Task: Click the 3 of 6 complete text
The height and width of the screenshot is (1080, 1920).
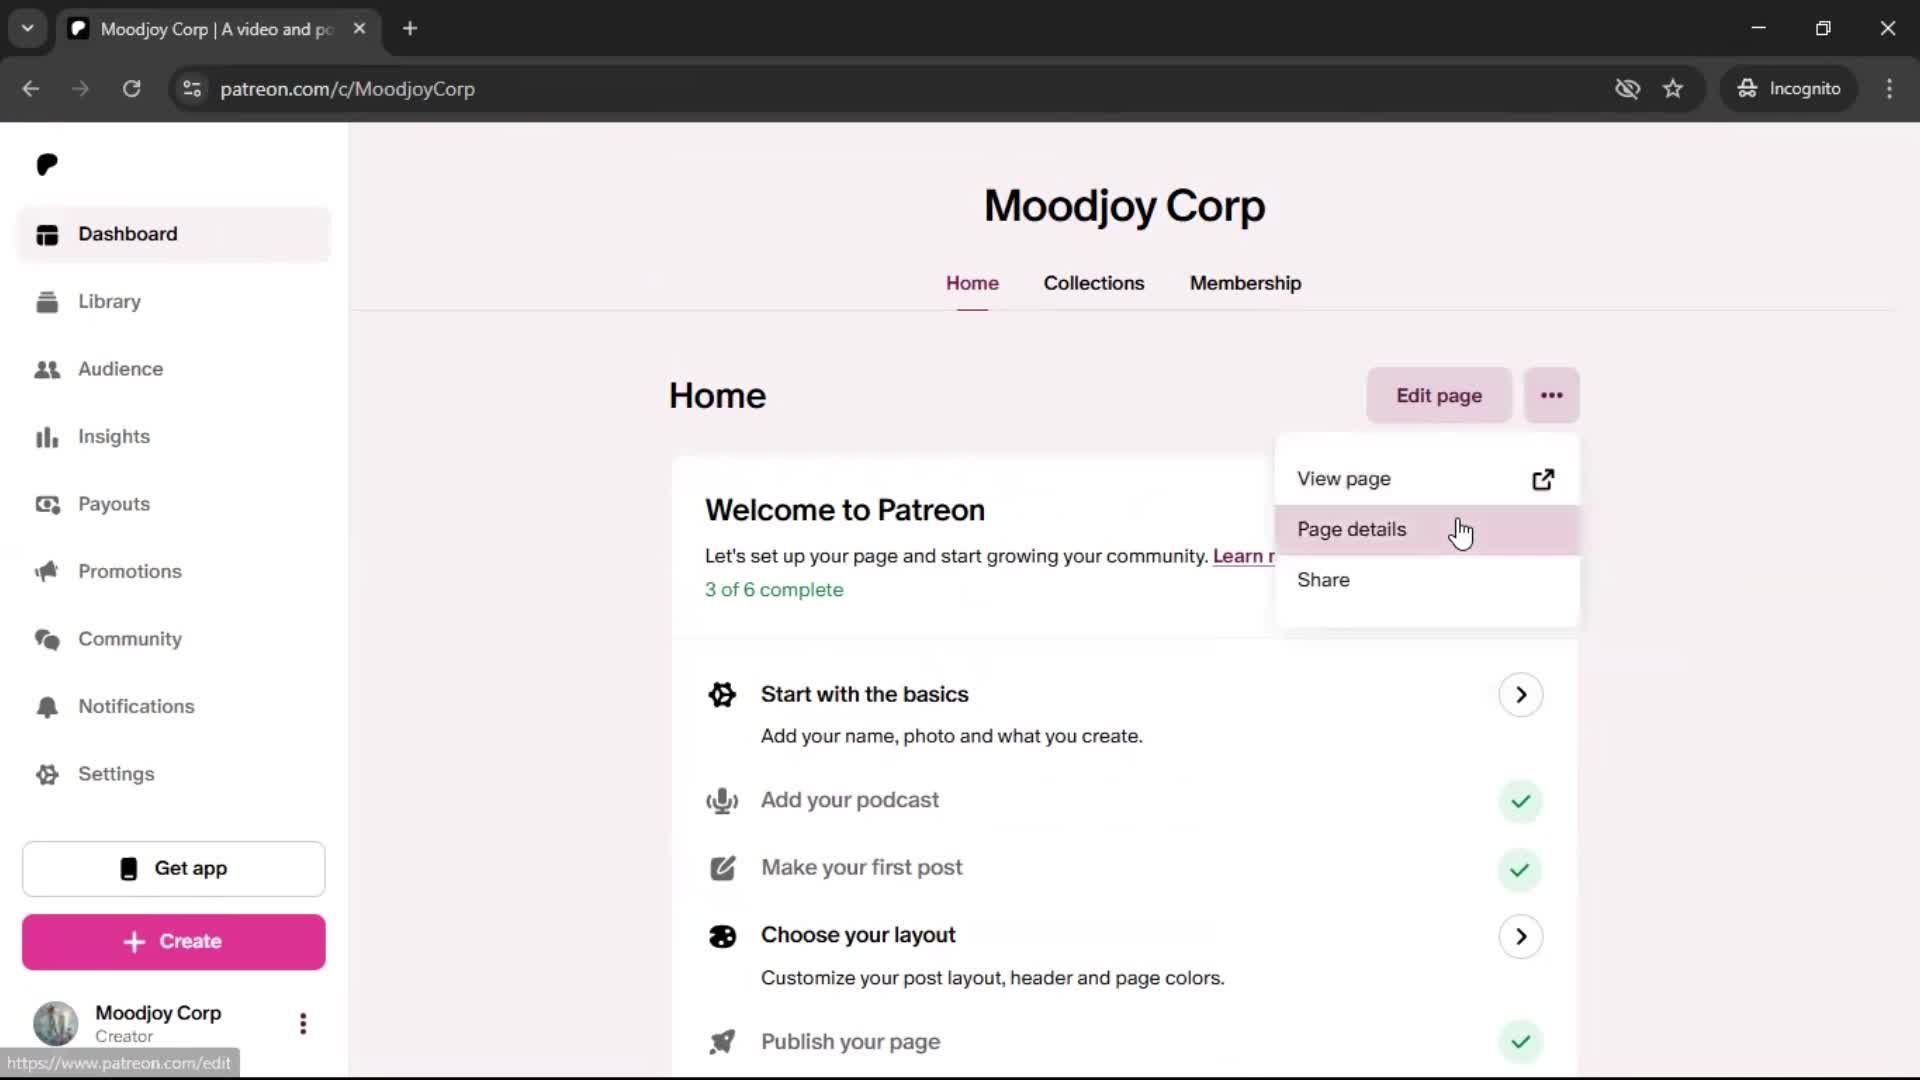Action: (774, 590)
